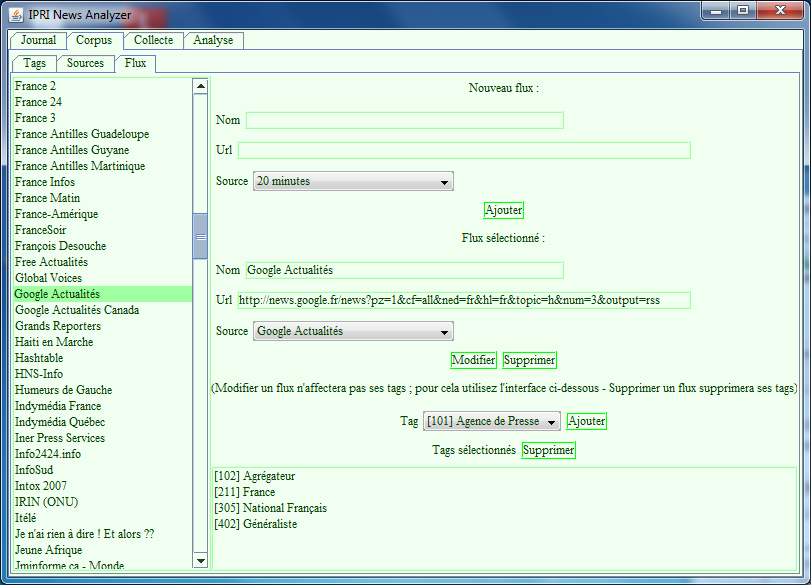811x585 pixels.
Task: Click the new flux Nom field
Action: click(404, 120)
